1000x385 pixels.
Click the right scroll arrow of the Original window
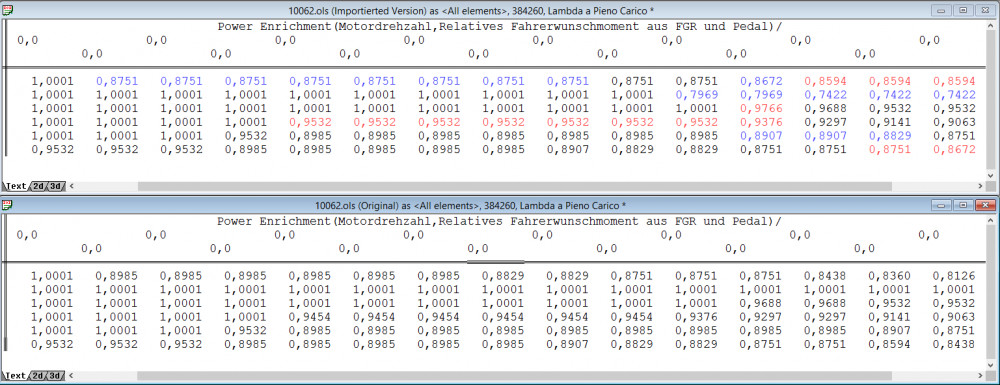(x=981, y=375)
